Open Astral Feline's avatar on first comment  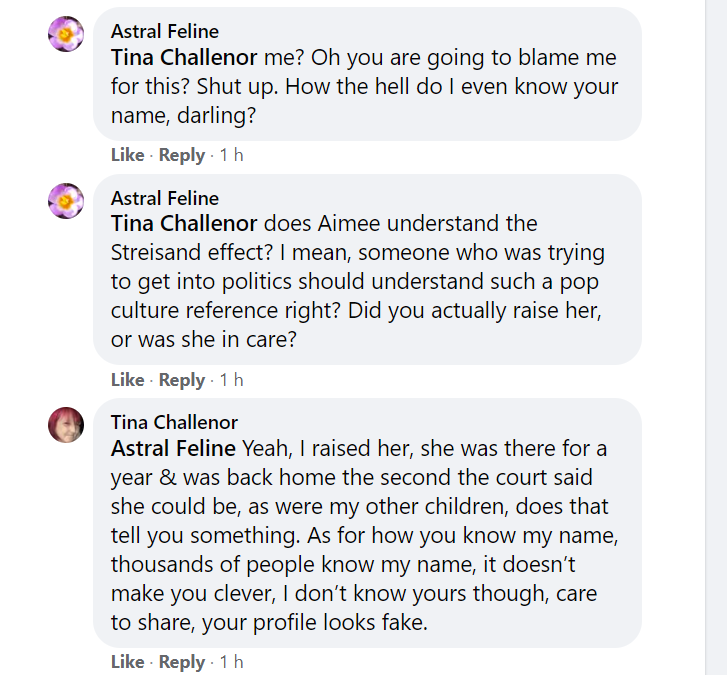coord(66,34)
